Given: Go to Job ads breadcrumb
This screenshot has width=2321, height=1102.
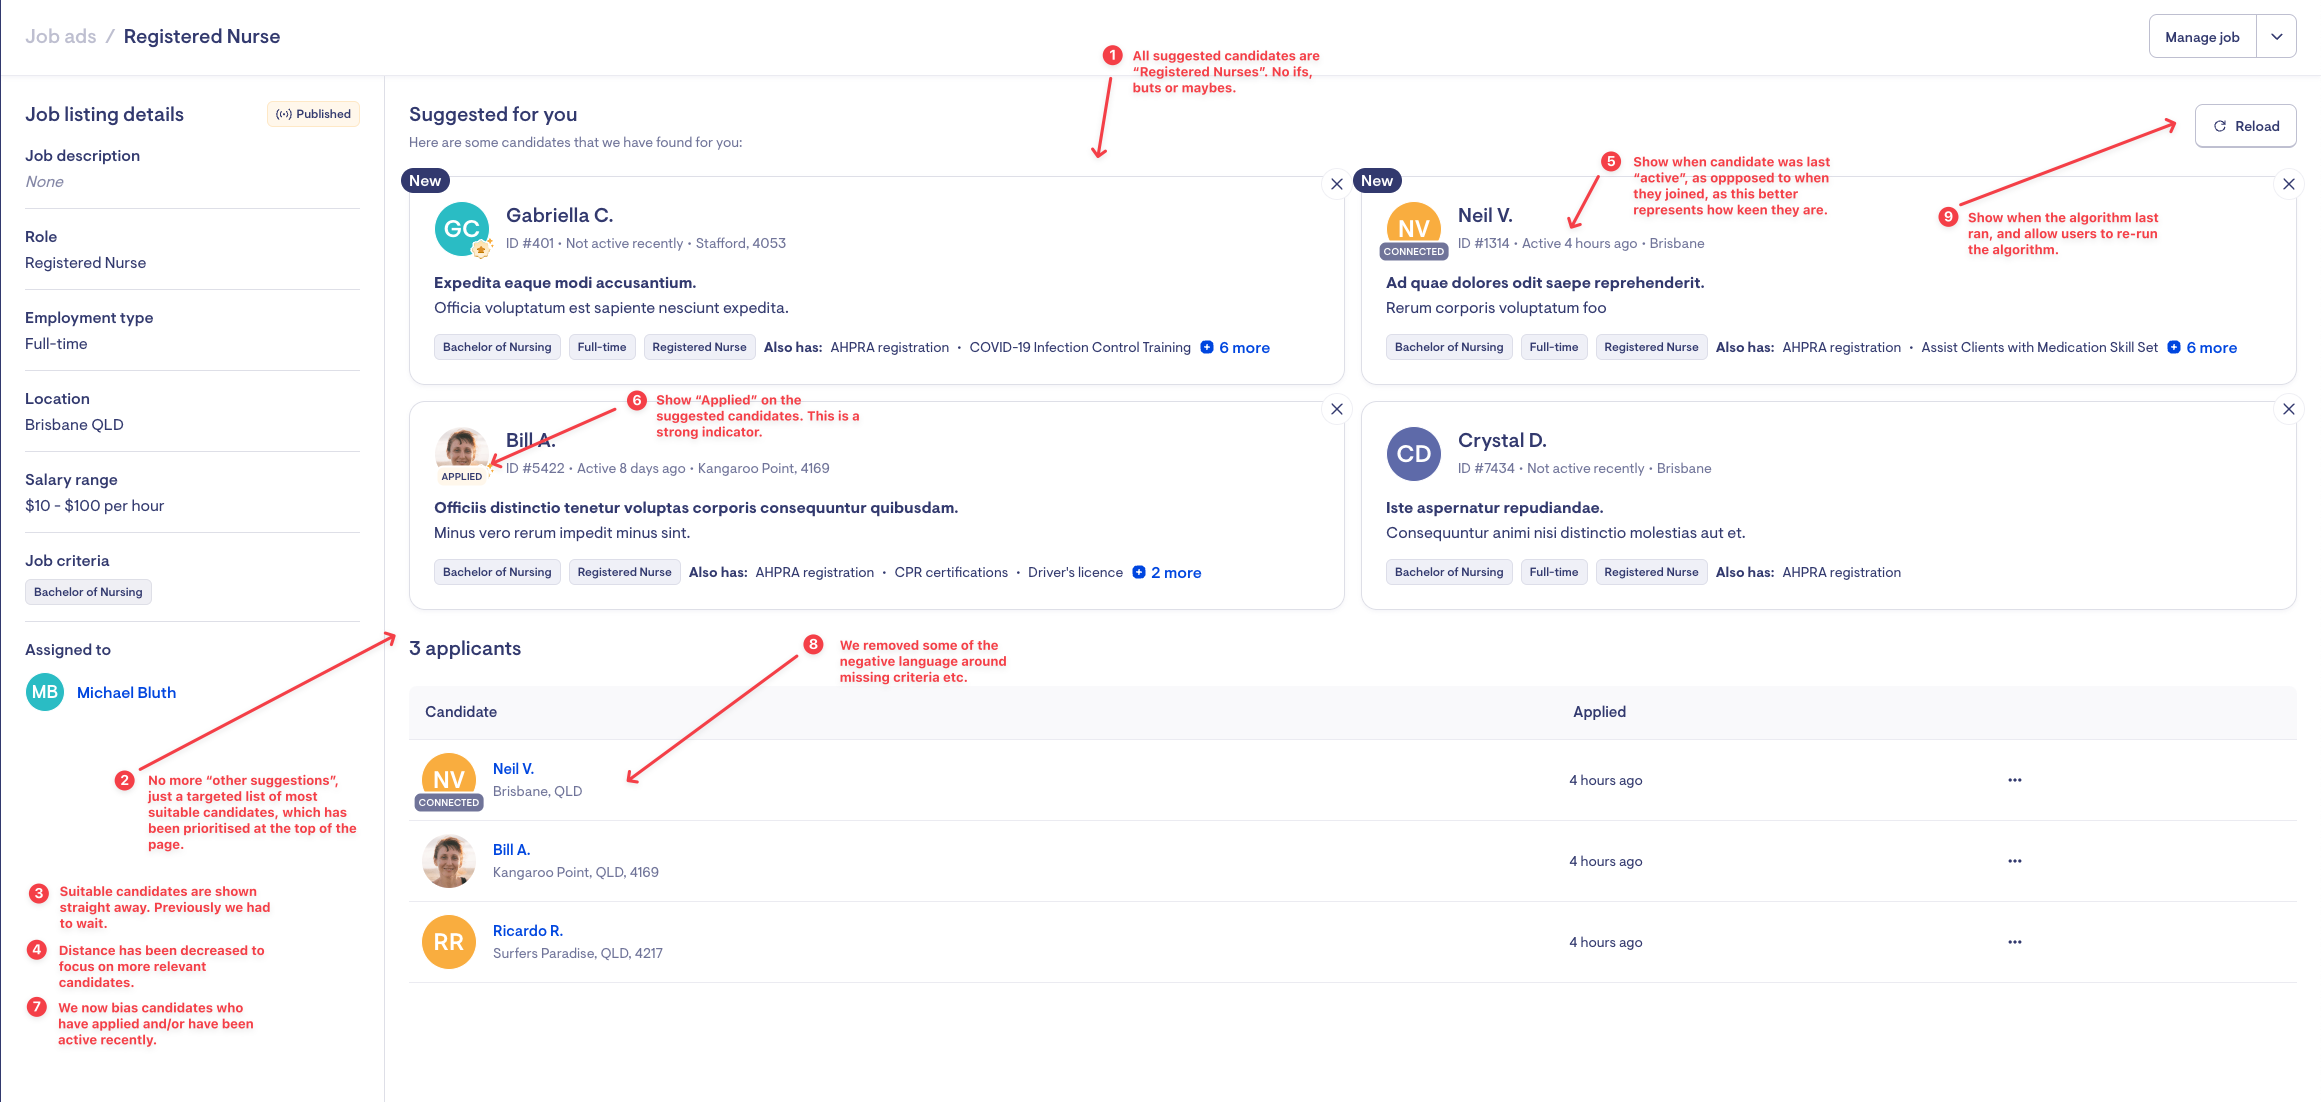Looking at the screenshot, I should [61, 37].
